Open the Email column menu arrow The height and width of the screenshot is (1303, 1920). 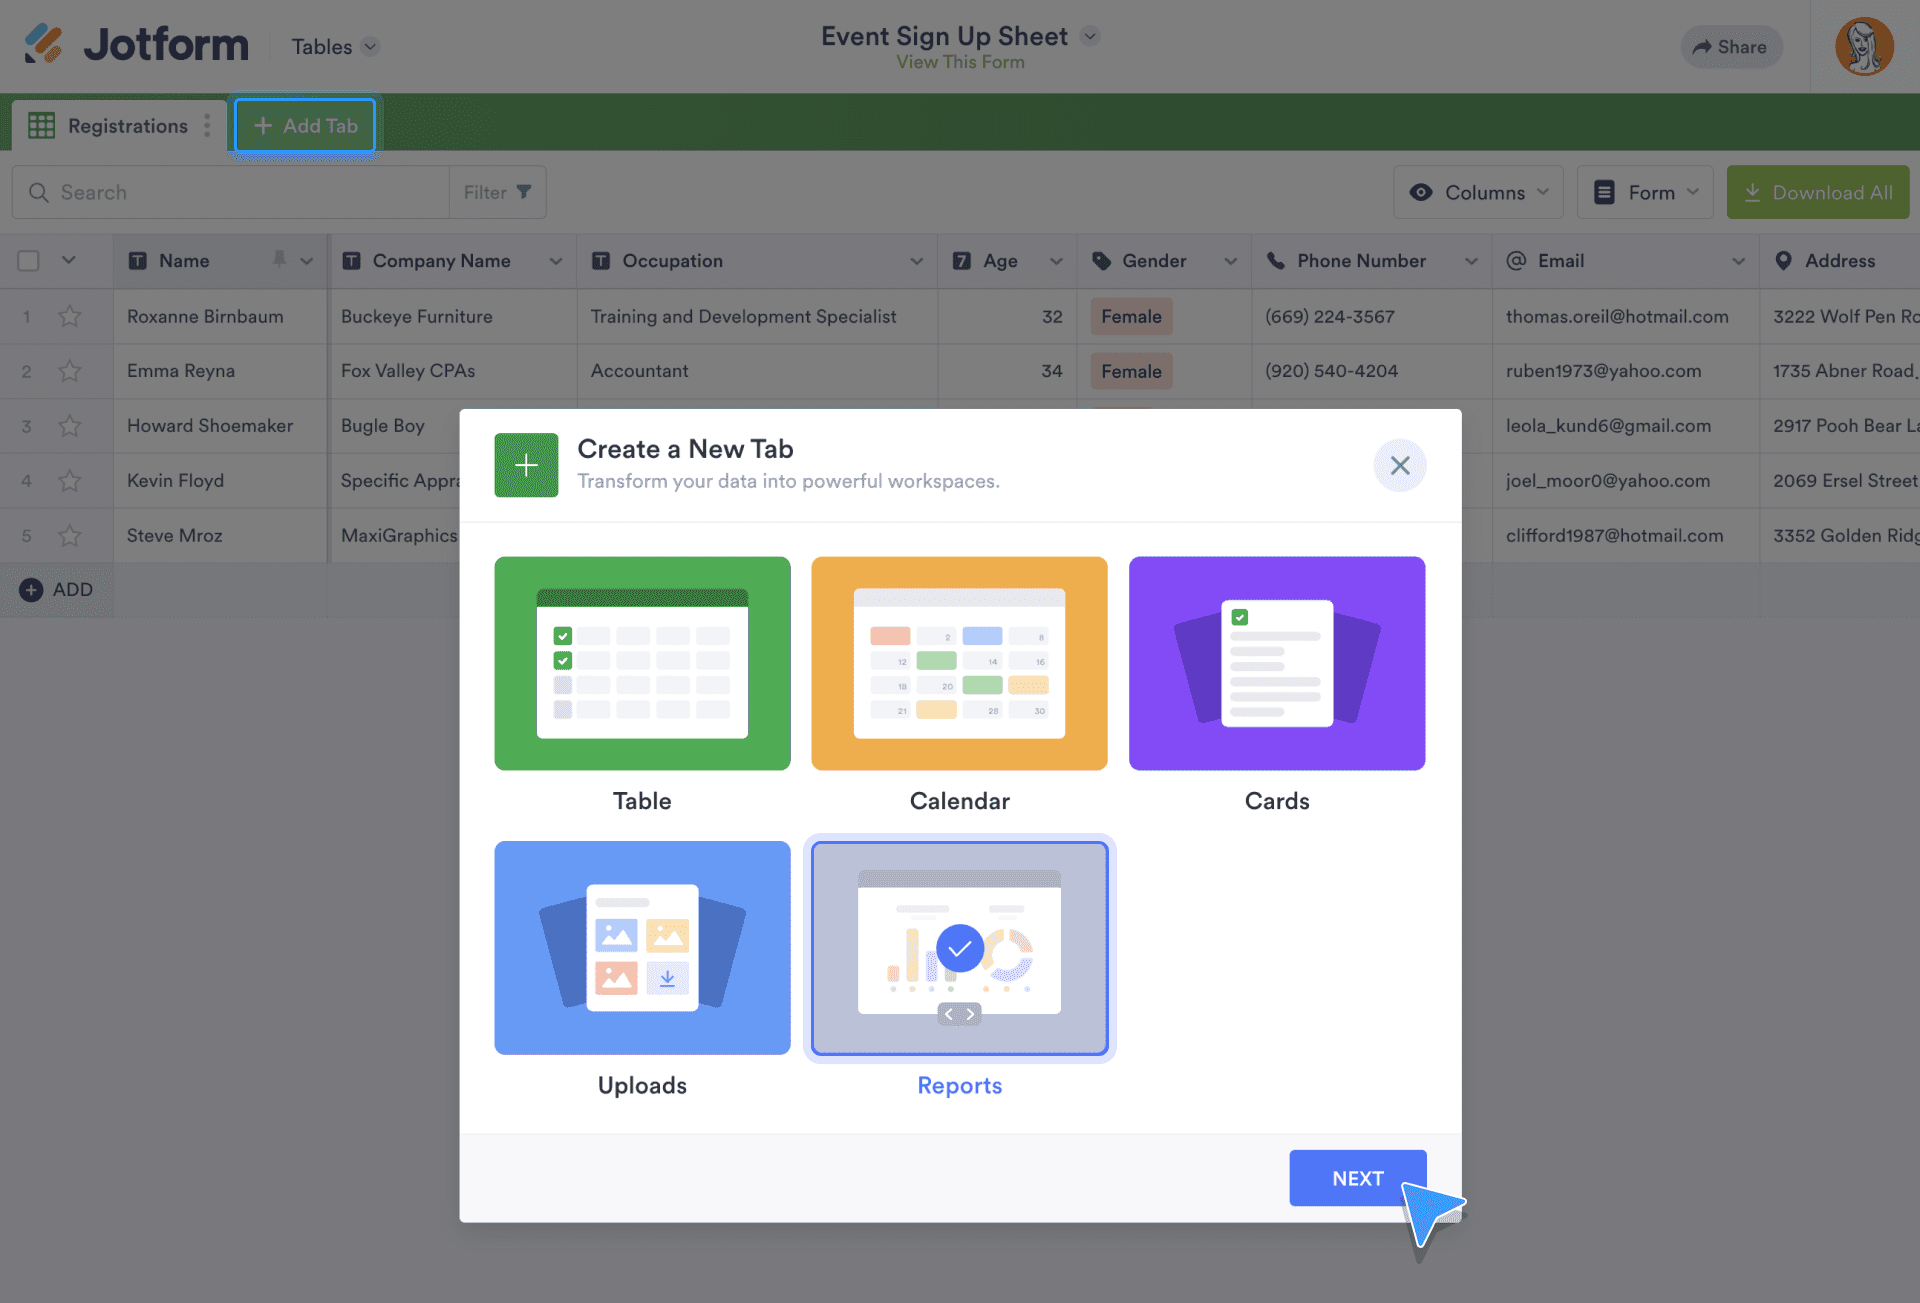[1738, 260]
